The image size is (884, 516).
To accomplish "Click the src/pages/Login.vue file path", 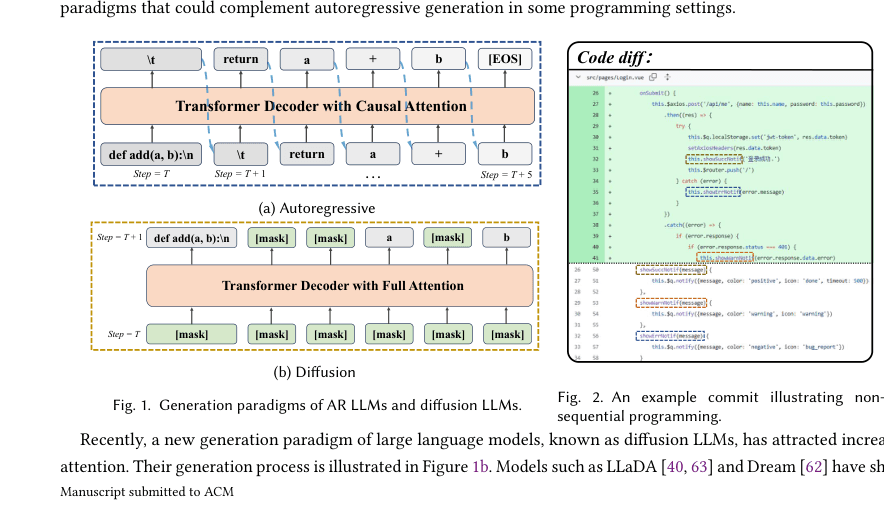I will coord(615,77).
